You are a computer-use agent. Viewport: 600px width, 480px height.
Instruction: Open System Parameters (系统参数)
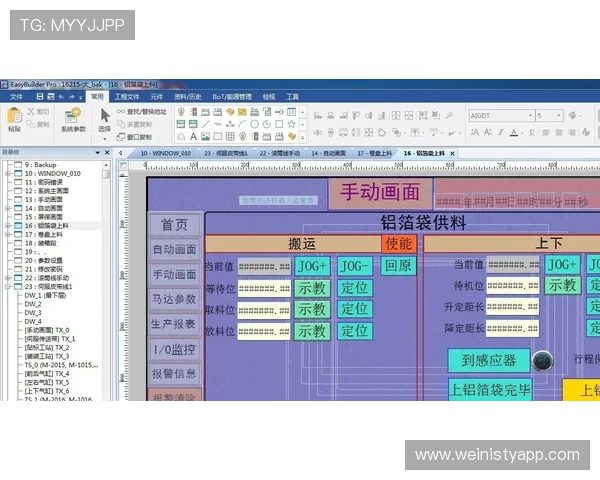point(73,120)
